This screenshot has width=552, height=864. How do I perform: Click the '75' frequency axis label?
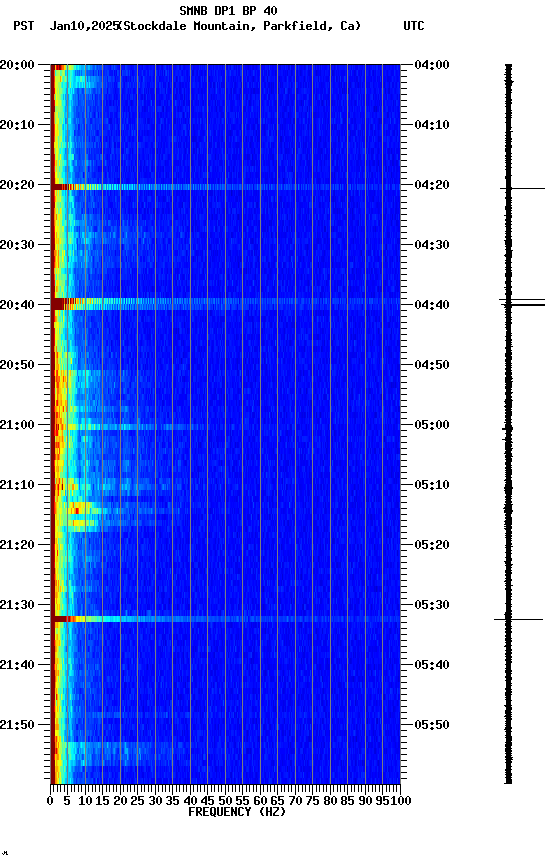(x=312, y=801)
